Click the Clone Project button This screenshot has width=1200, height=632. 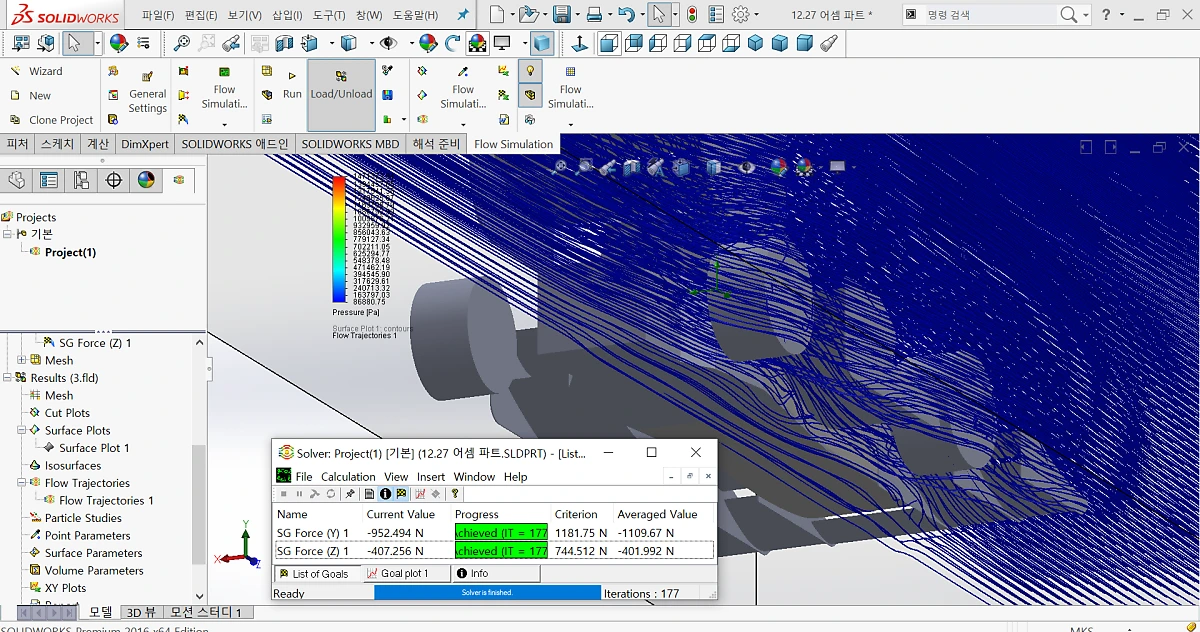(51, 120)
